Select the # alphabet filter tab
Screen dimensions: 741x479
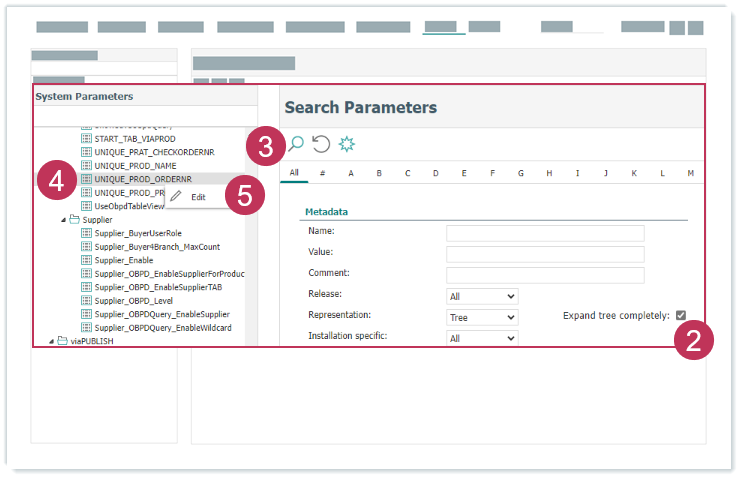[x=322, y=173]
